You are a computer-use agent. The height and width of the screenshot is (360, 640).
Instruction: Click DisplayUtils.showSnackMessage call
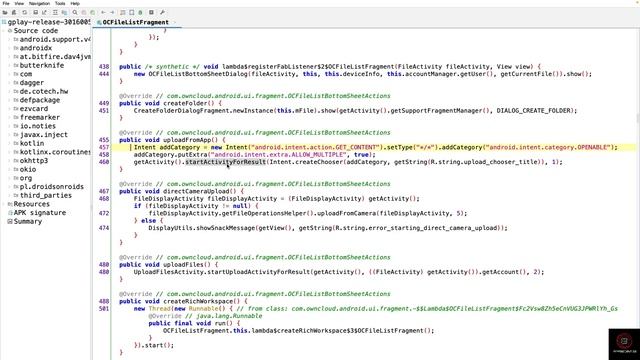click(x=202, y=228)
